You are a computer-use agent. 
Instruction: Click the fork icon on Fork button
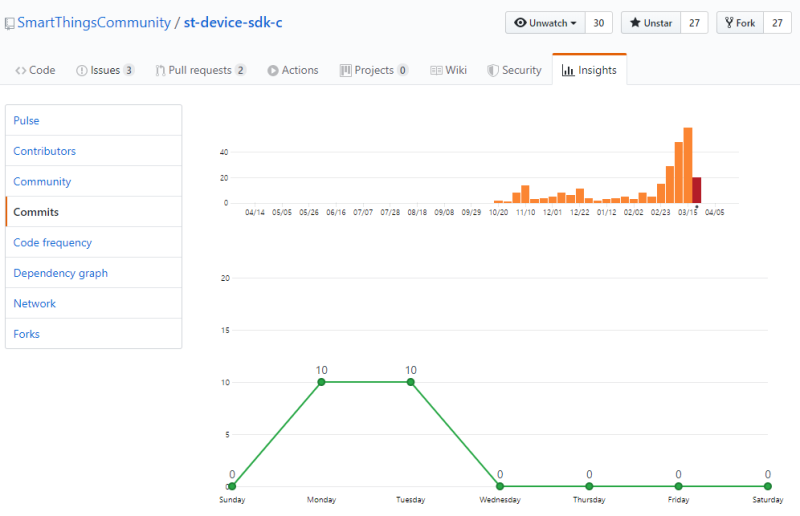[729, 23]
